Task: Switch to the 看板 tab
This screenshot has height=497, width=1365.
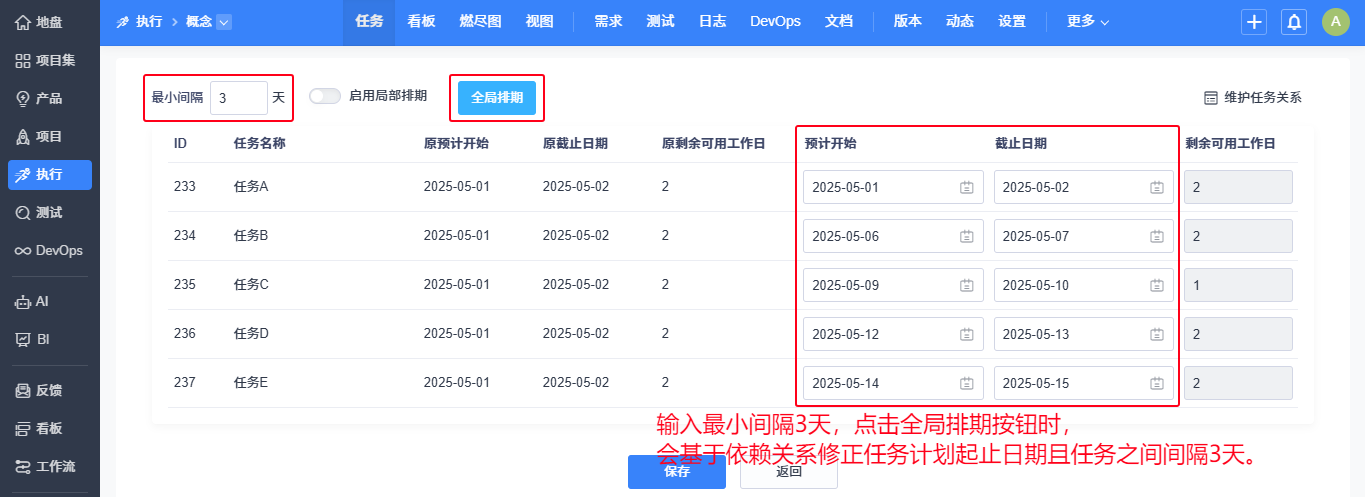Action: (422, 22)
